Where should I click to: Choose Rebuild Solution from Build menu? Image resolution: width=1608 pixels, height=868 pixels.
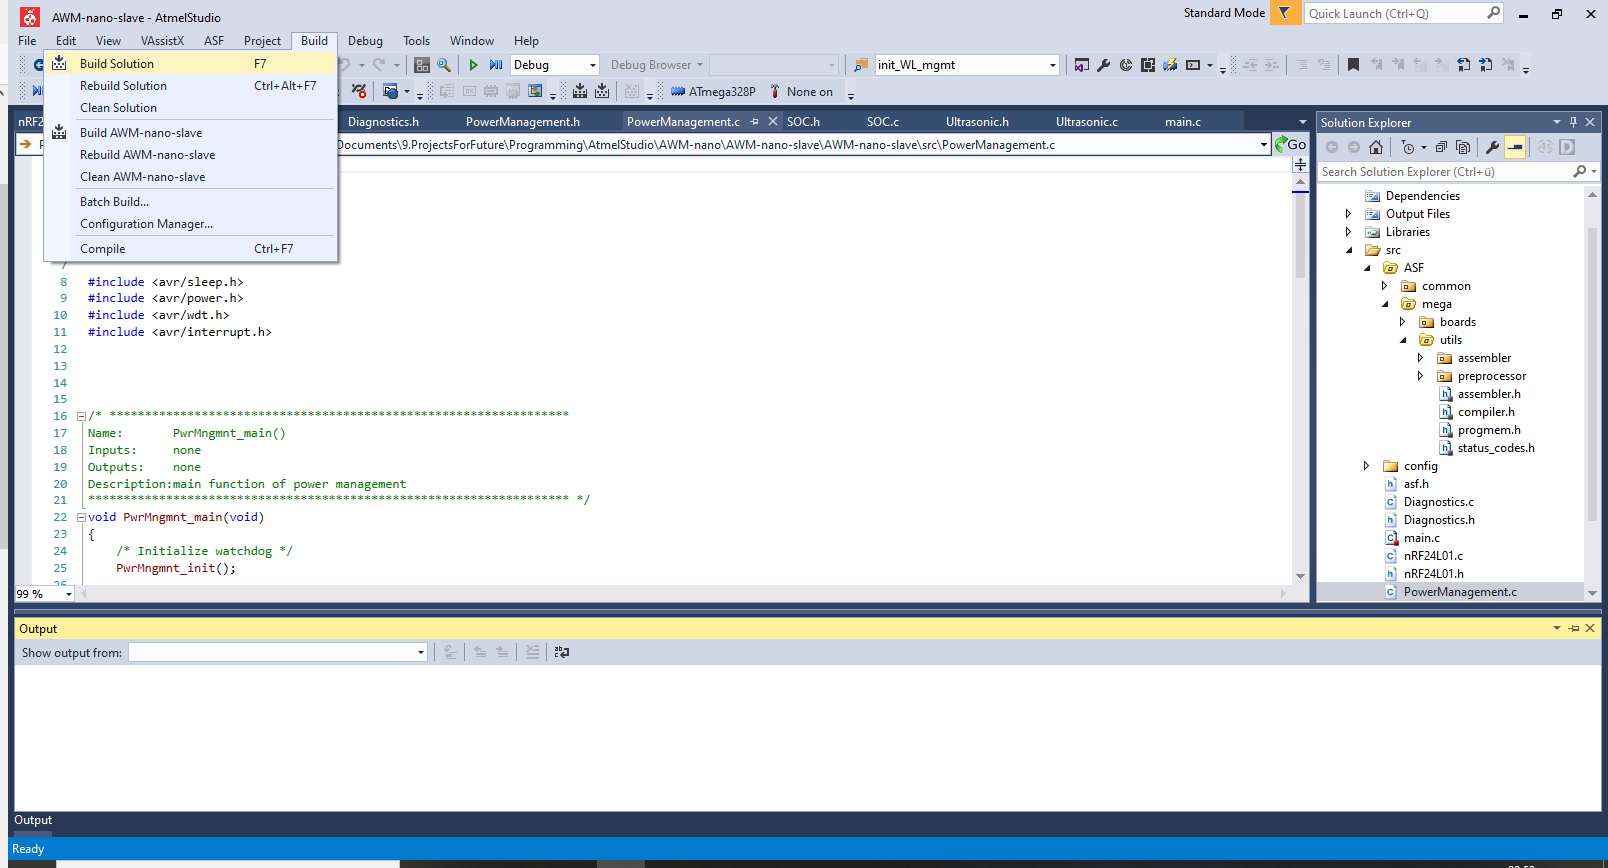point(190,86)
